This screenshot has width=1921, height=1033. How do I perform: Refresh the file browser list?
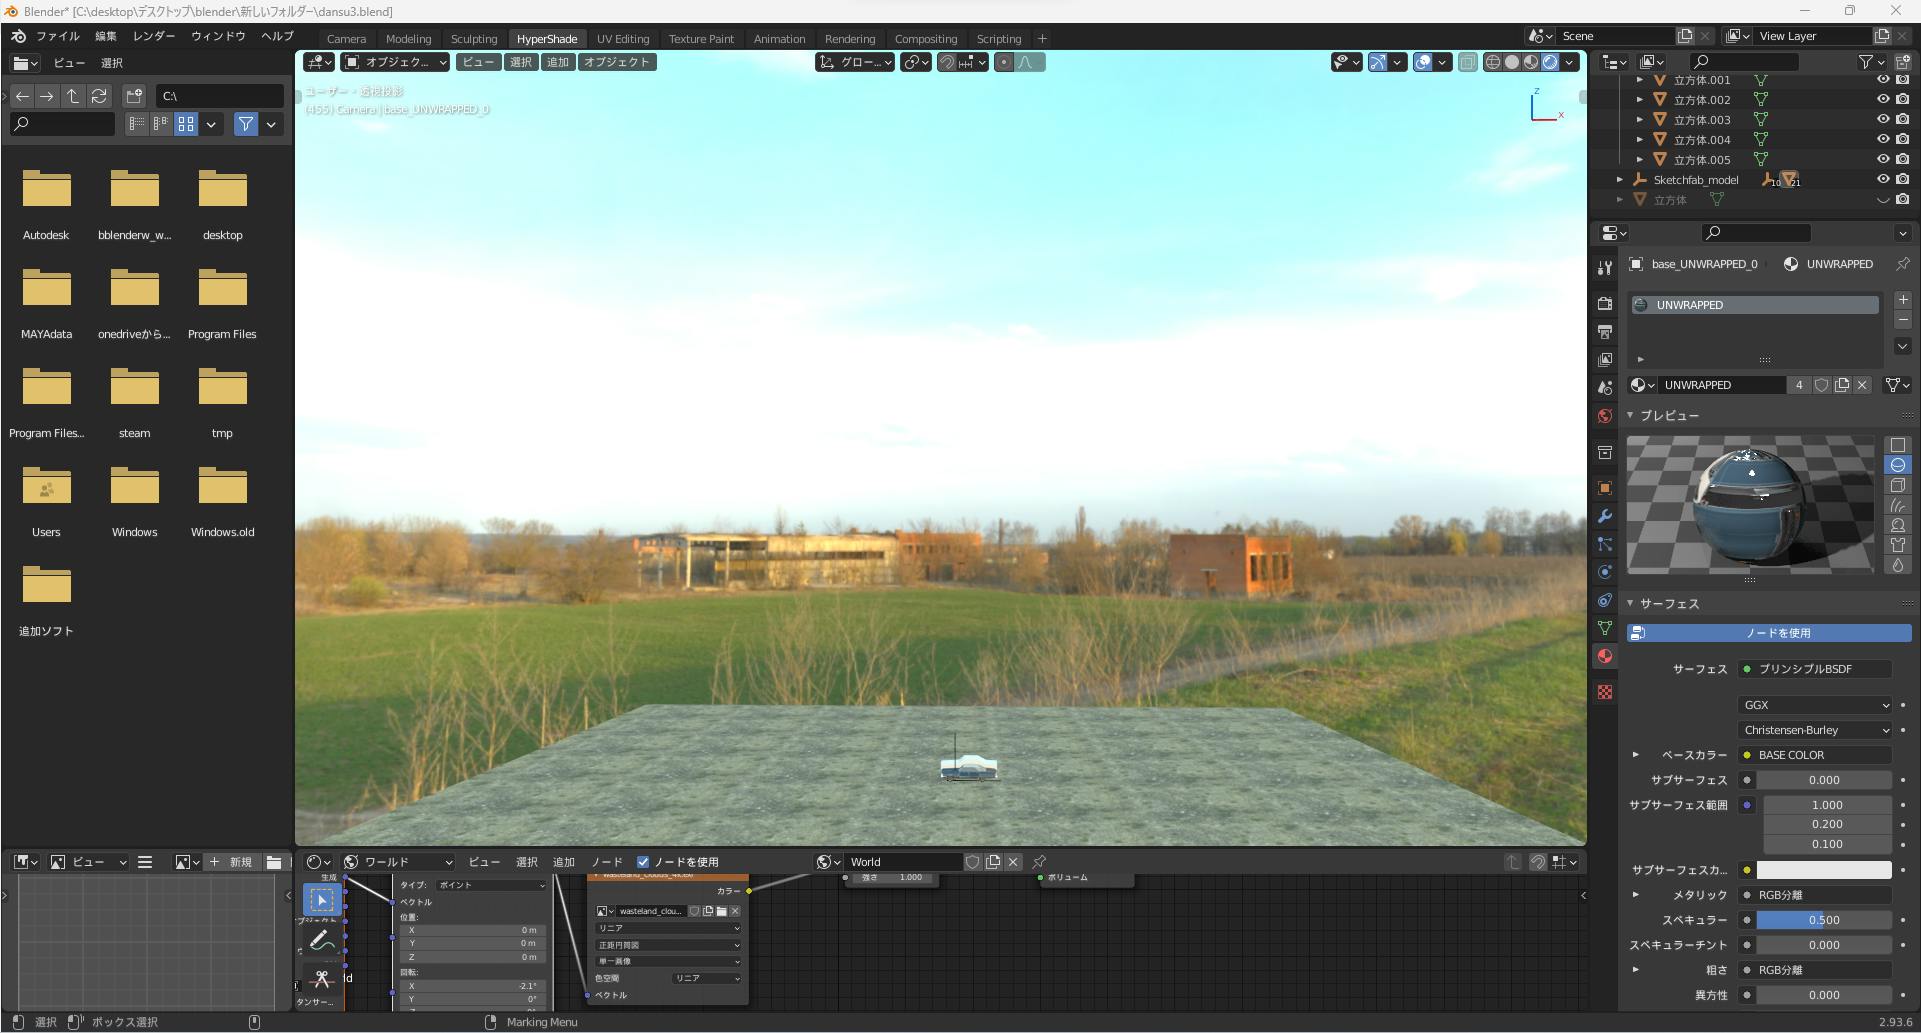point(99,96)
